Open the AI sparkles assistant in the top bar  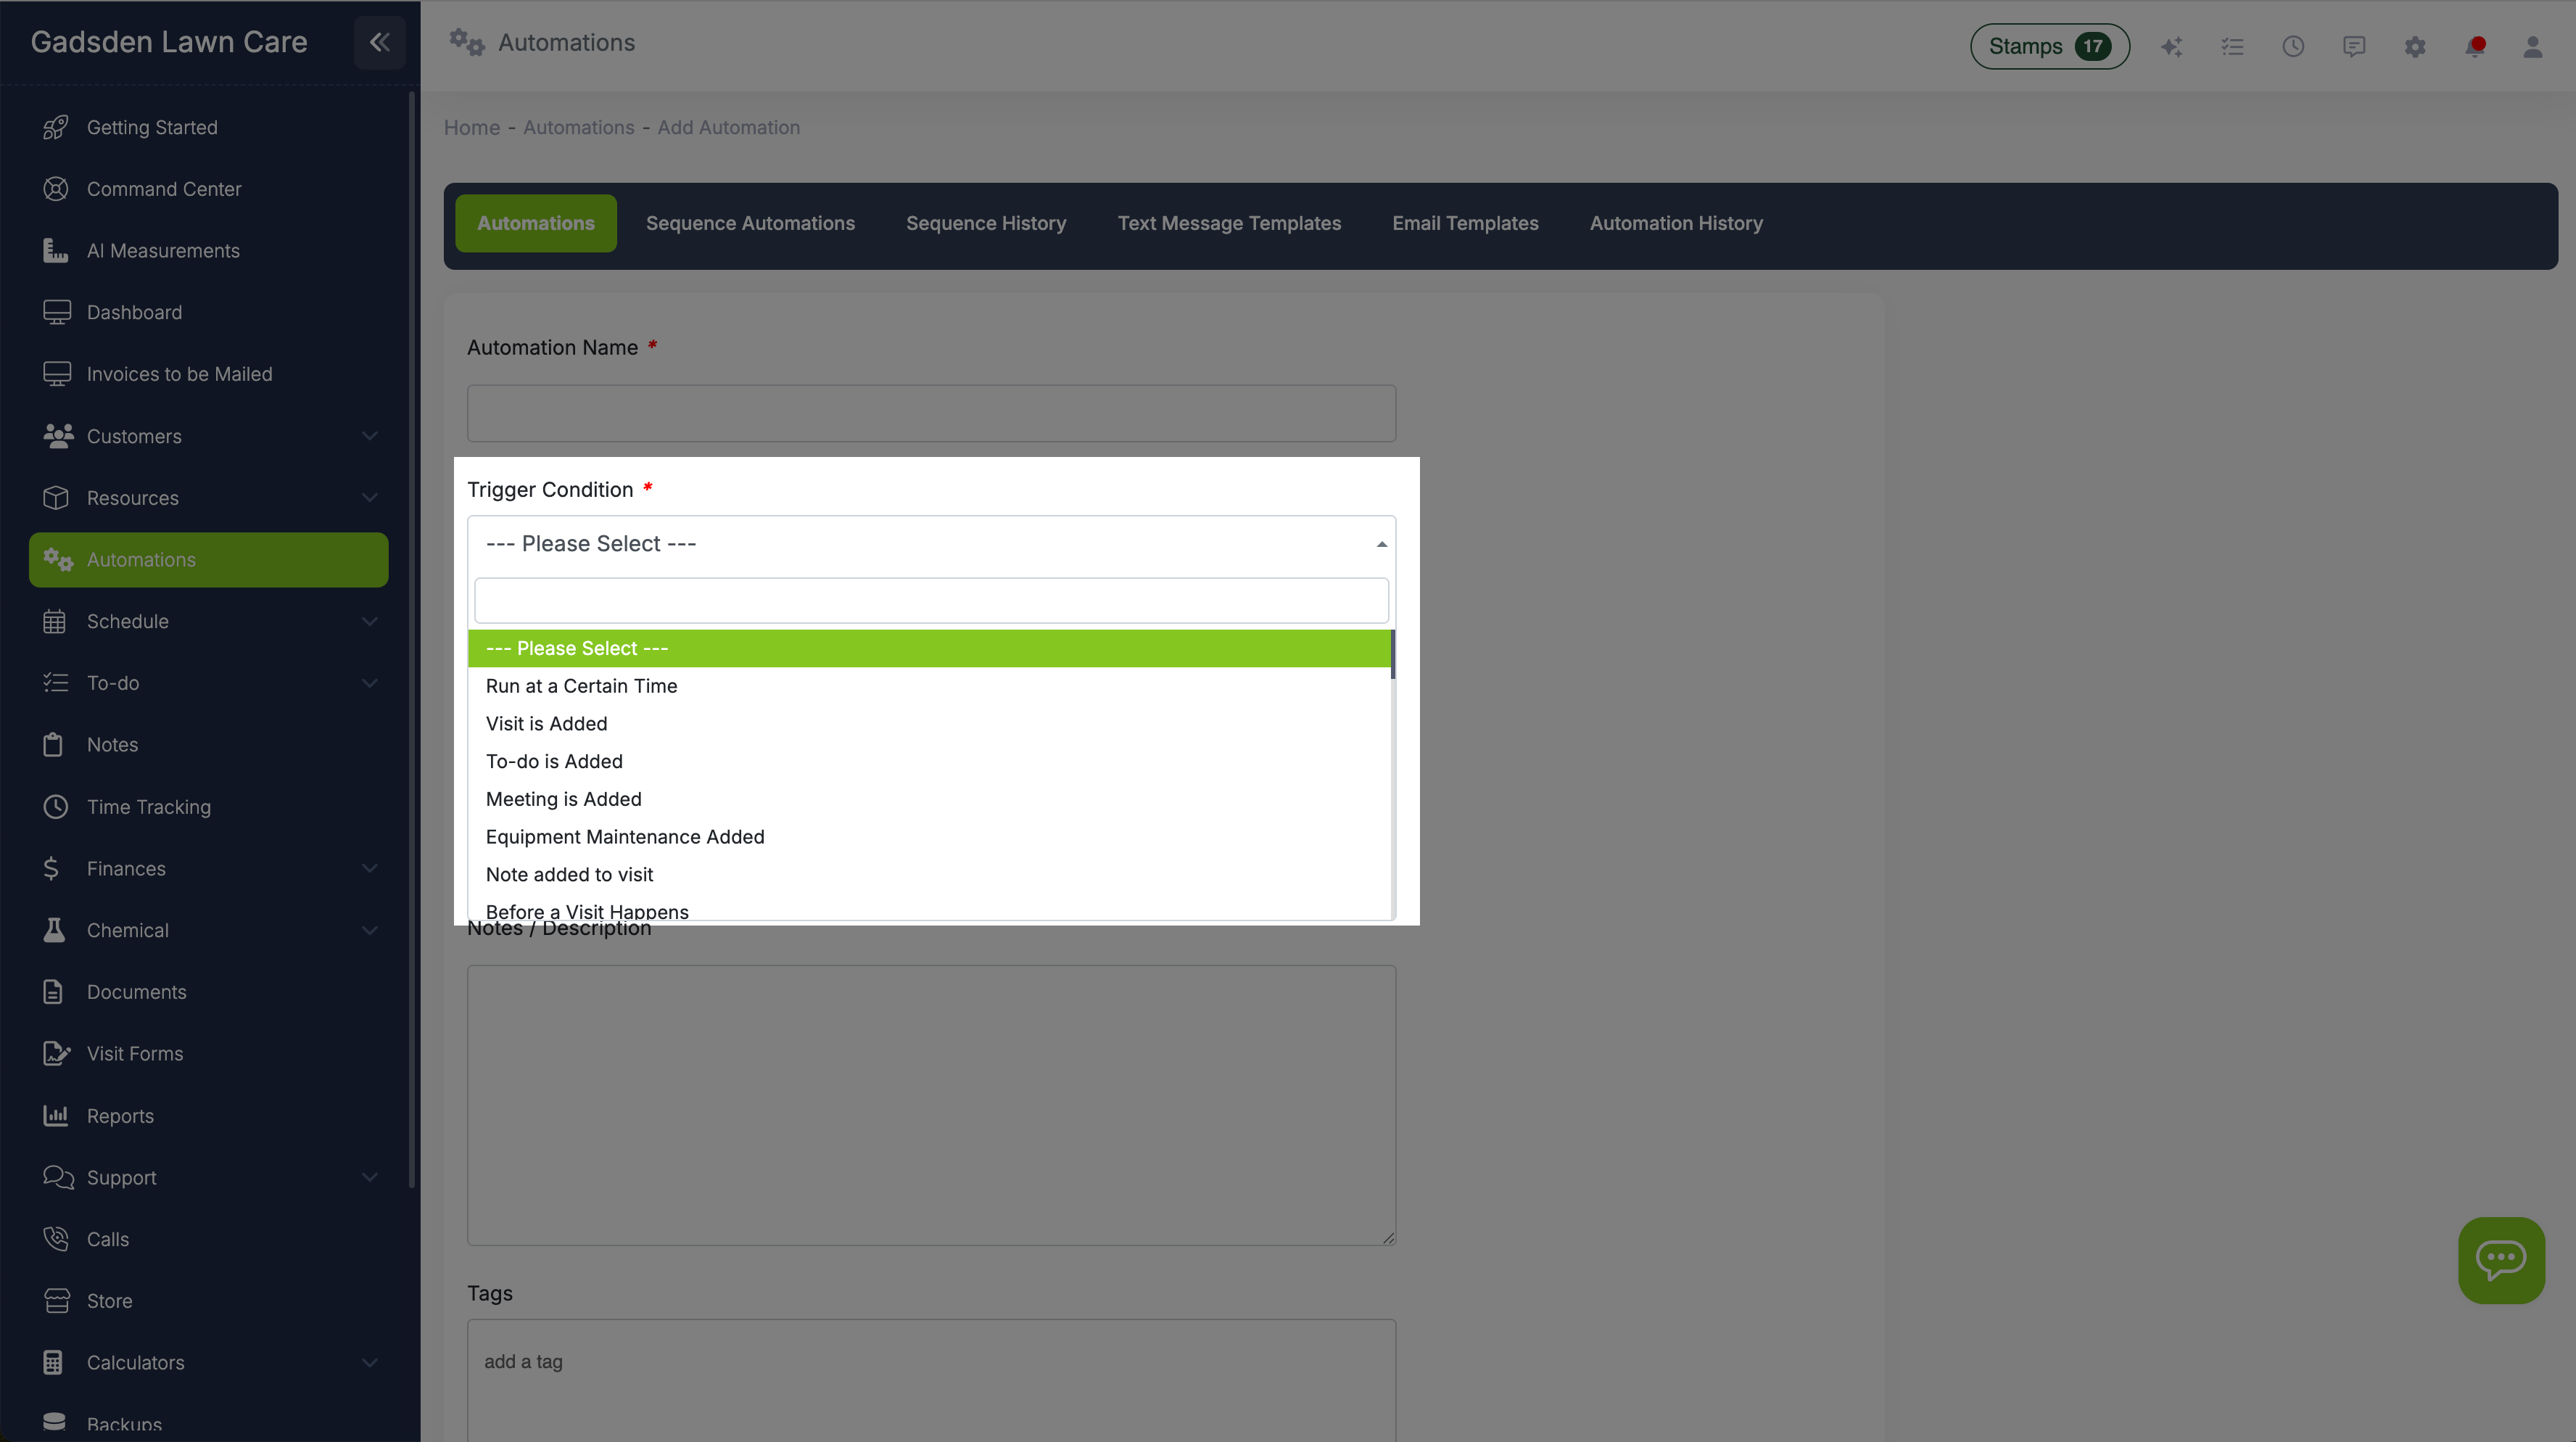2171,46
